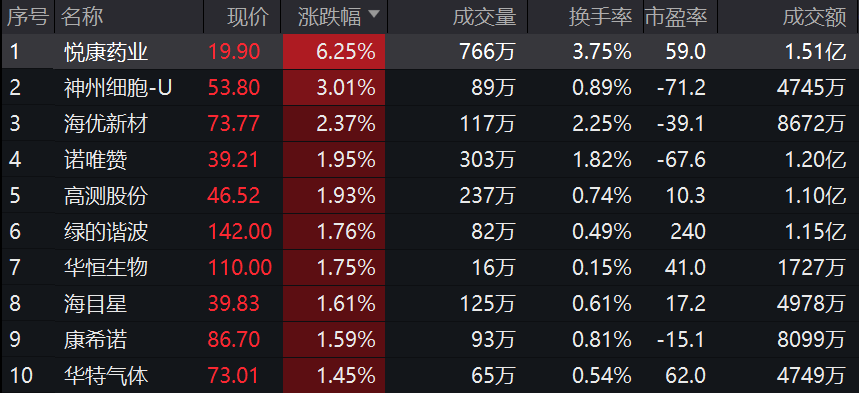Viewport: 859px width, 393px height.
Task: Select the 诺唯赞 stock name
Action: click(x=95, y=160)
